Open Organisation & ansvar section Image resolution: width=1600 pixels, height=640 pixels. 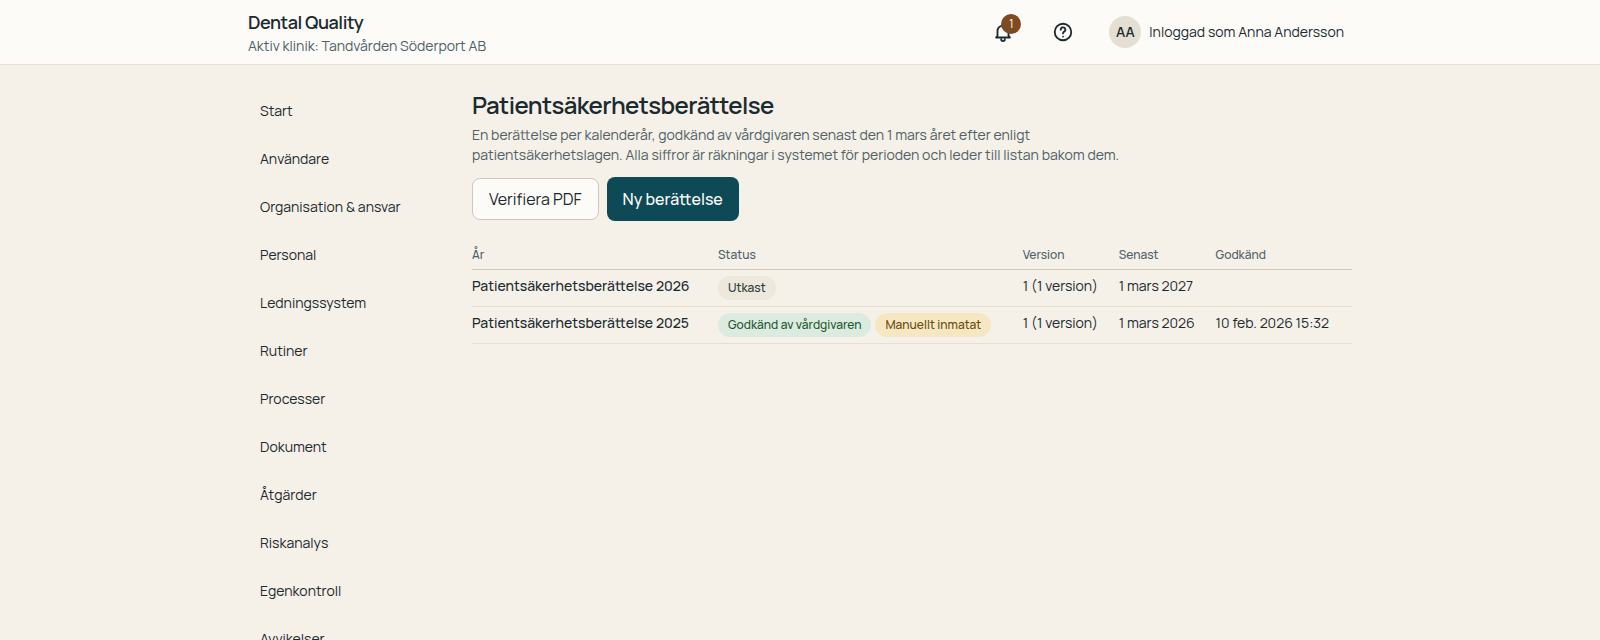tap(330, 207)
